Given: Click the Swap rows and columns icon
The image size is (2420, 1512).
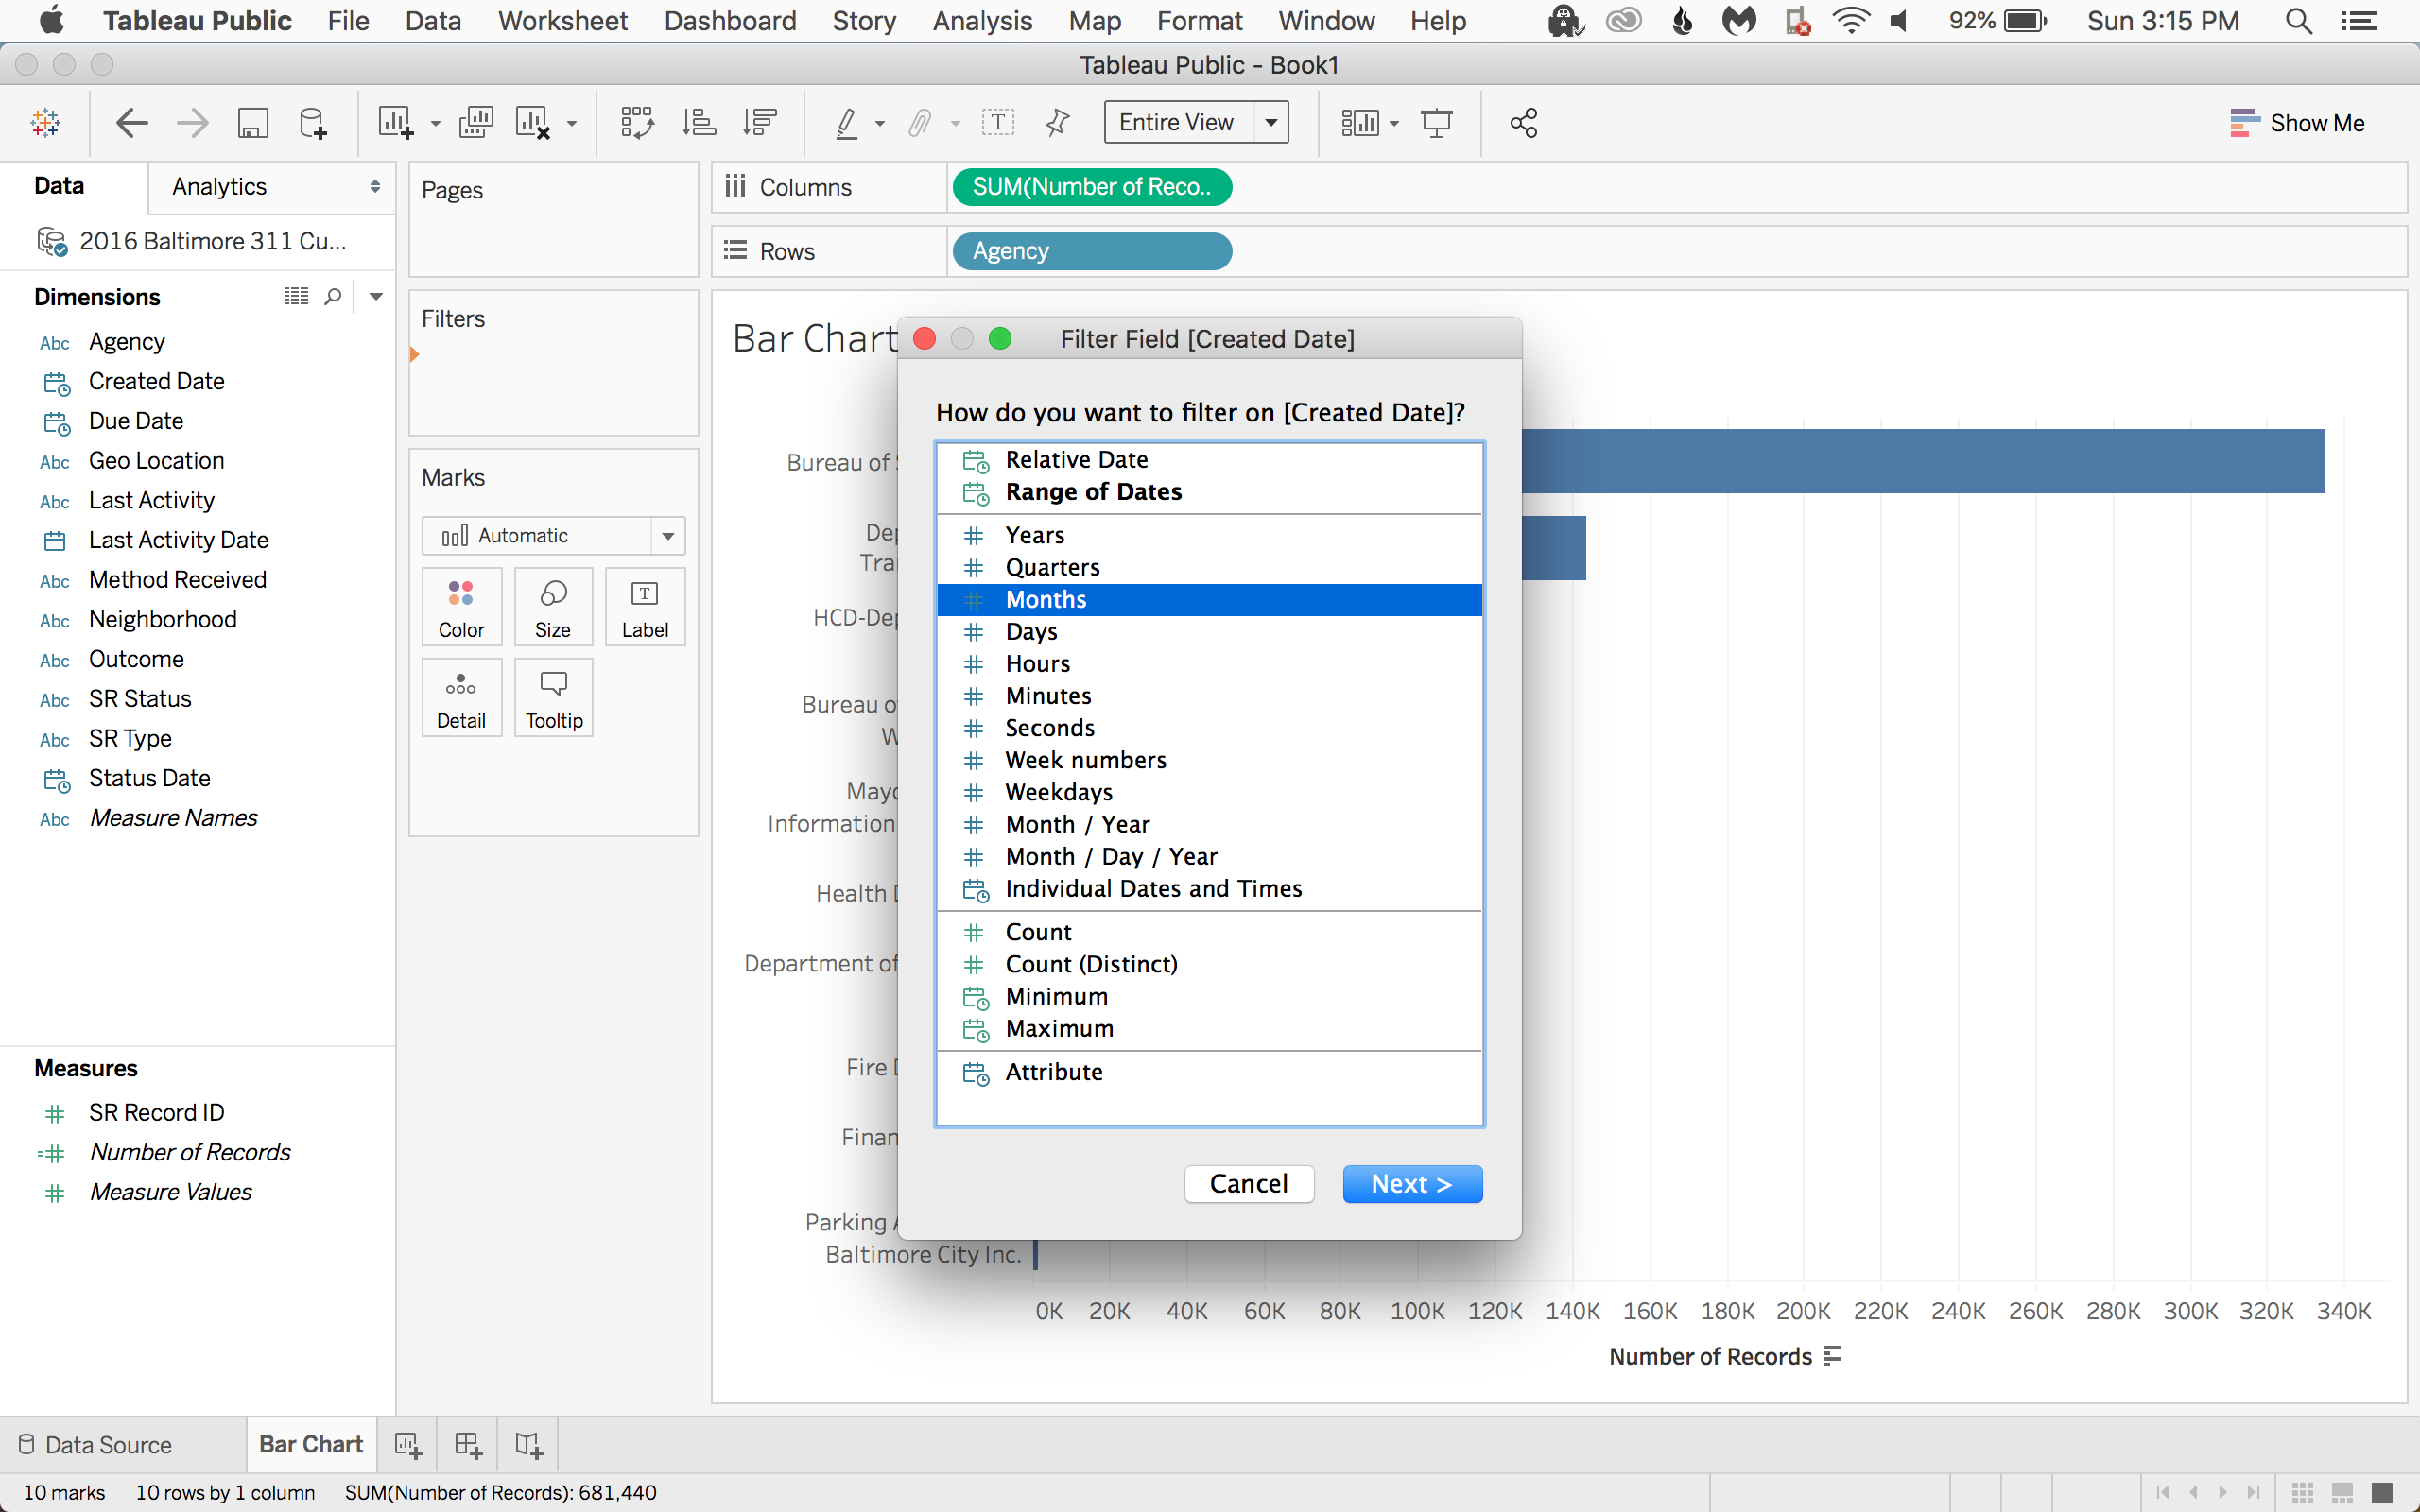Looking at the screenshot, I should coord(637,123).
